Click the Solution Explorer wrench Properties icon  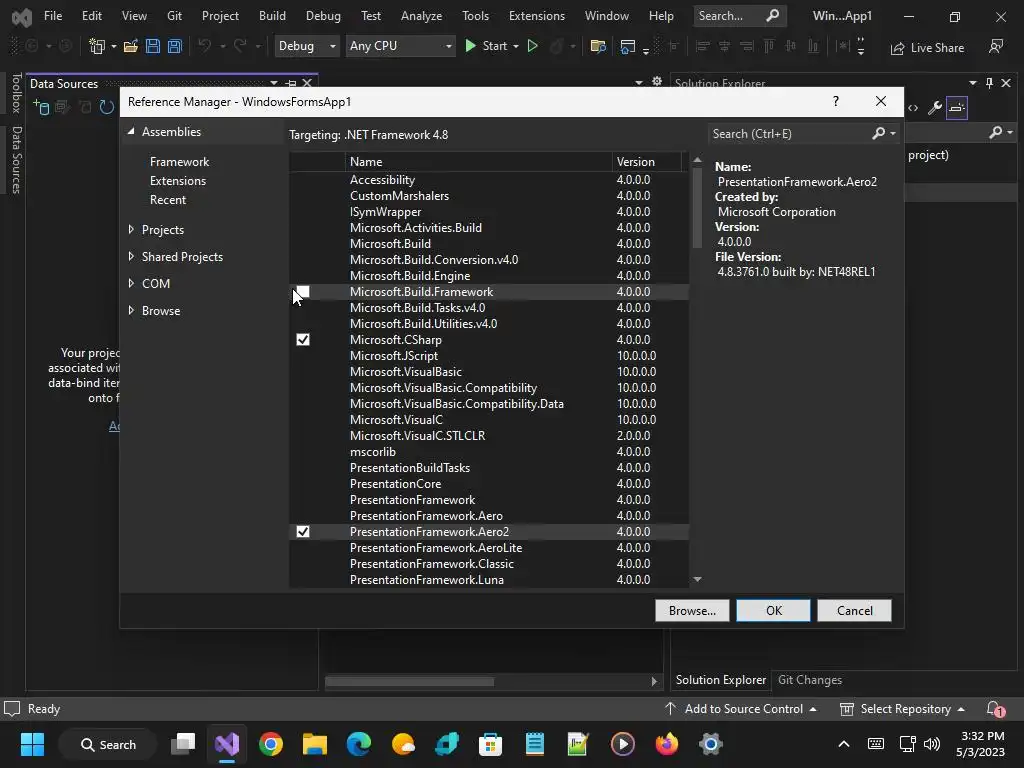[935, 108]
